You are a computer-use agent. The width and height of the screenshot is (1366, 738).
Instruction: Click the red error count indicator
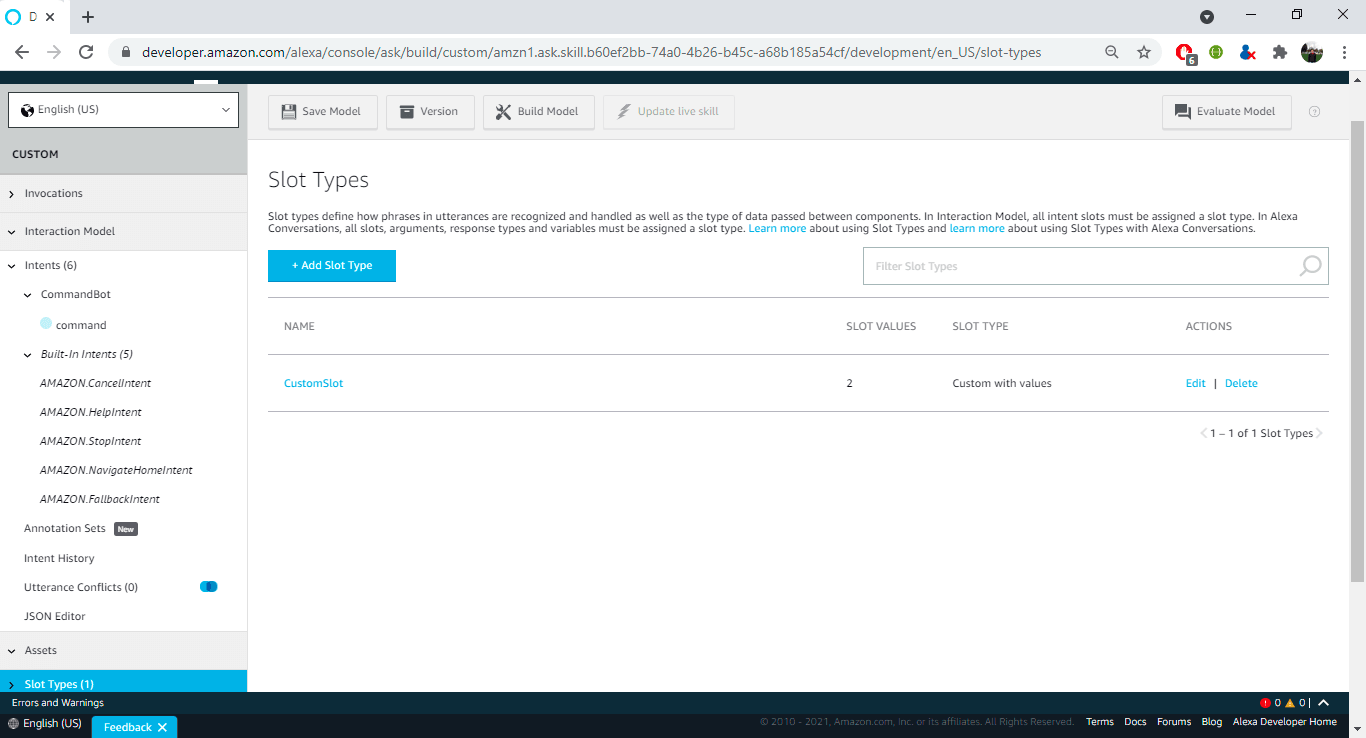1270,703
